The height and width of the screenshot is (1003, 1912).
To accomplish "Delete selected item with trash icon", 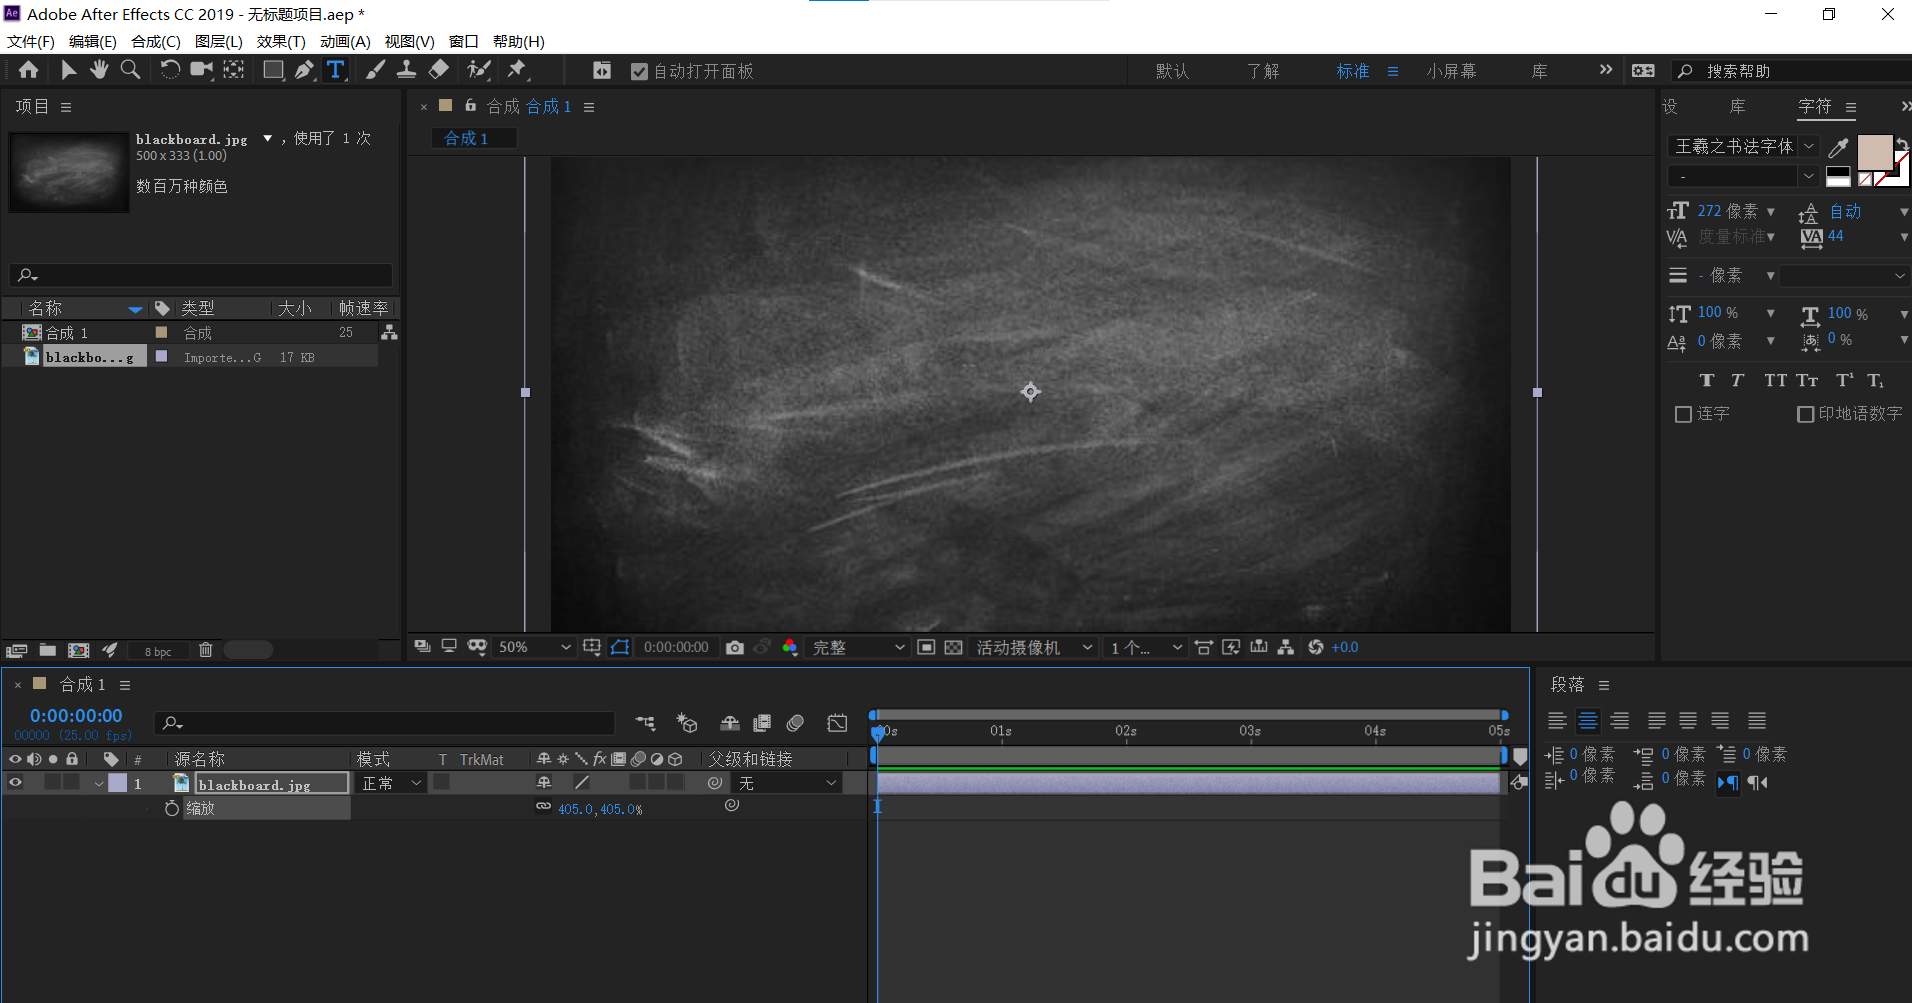I will tap(206, 650).
